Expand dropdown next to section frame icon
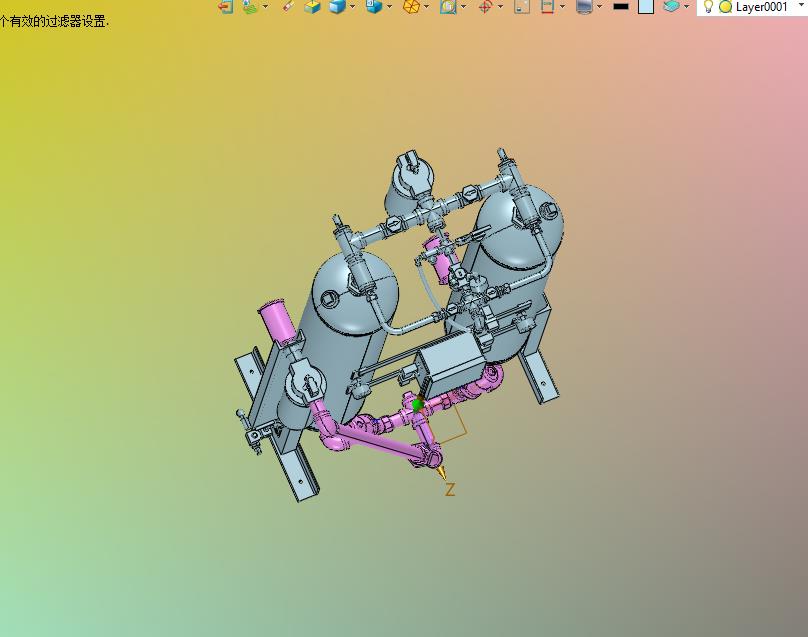 tap(562, 6)
